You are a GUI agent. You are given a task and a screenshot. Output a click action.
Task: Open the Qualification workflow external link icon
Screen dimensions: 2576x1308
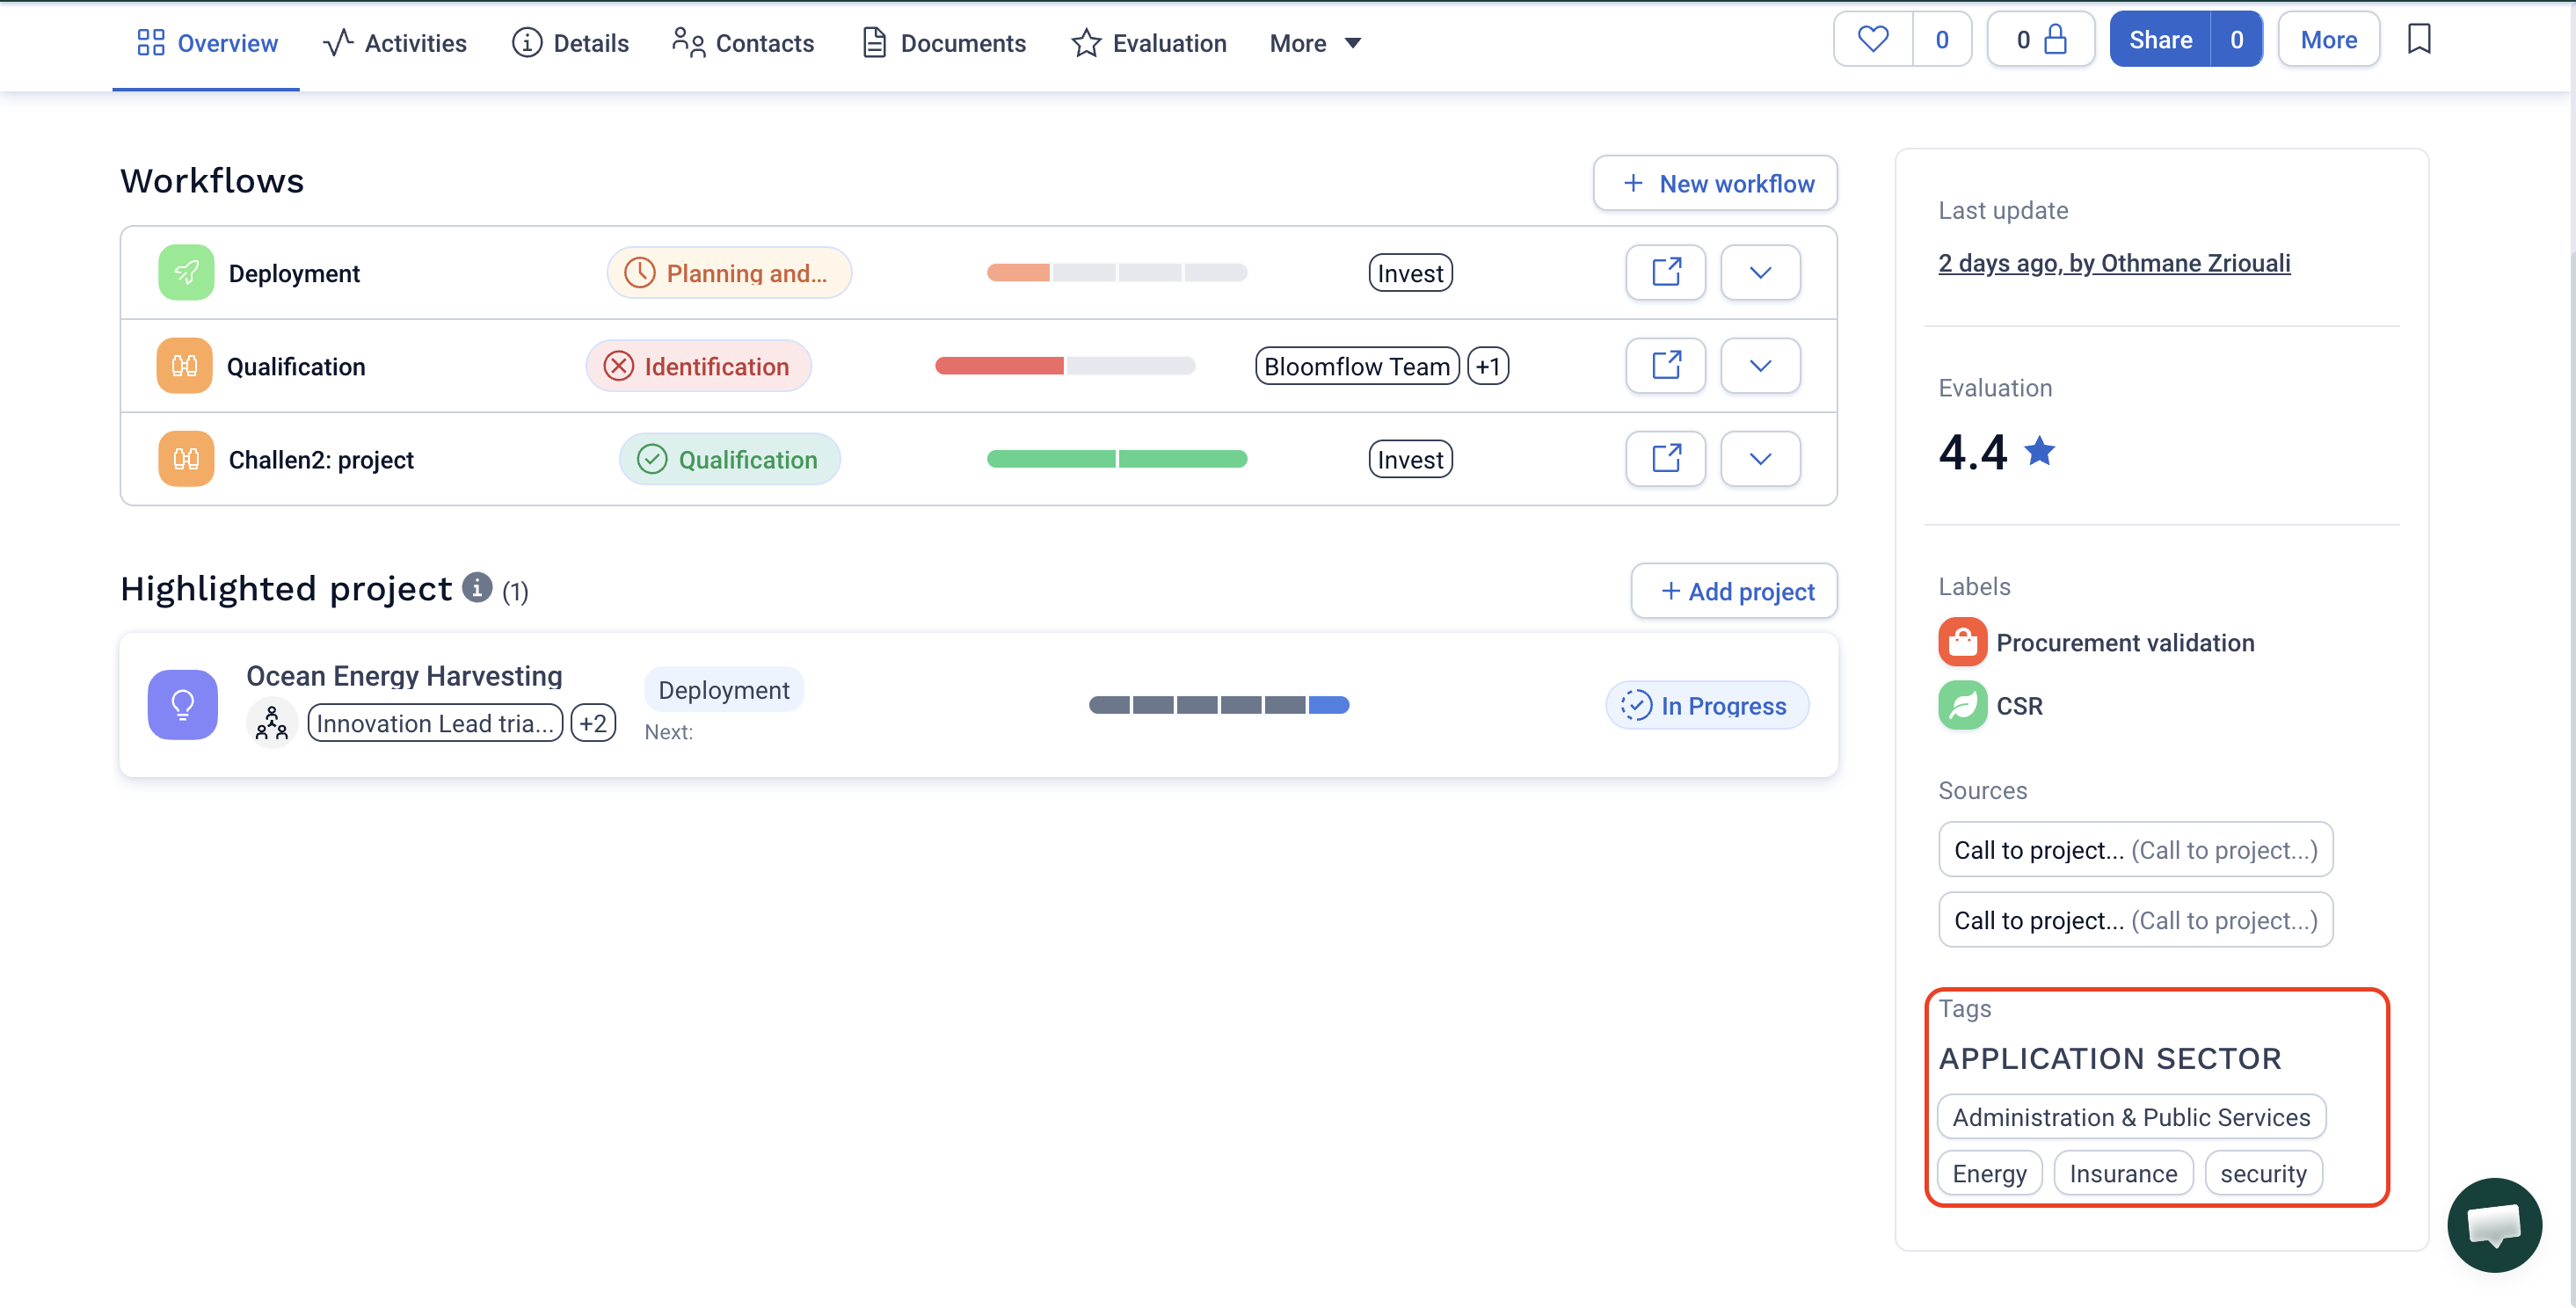coord(1666,365)
